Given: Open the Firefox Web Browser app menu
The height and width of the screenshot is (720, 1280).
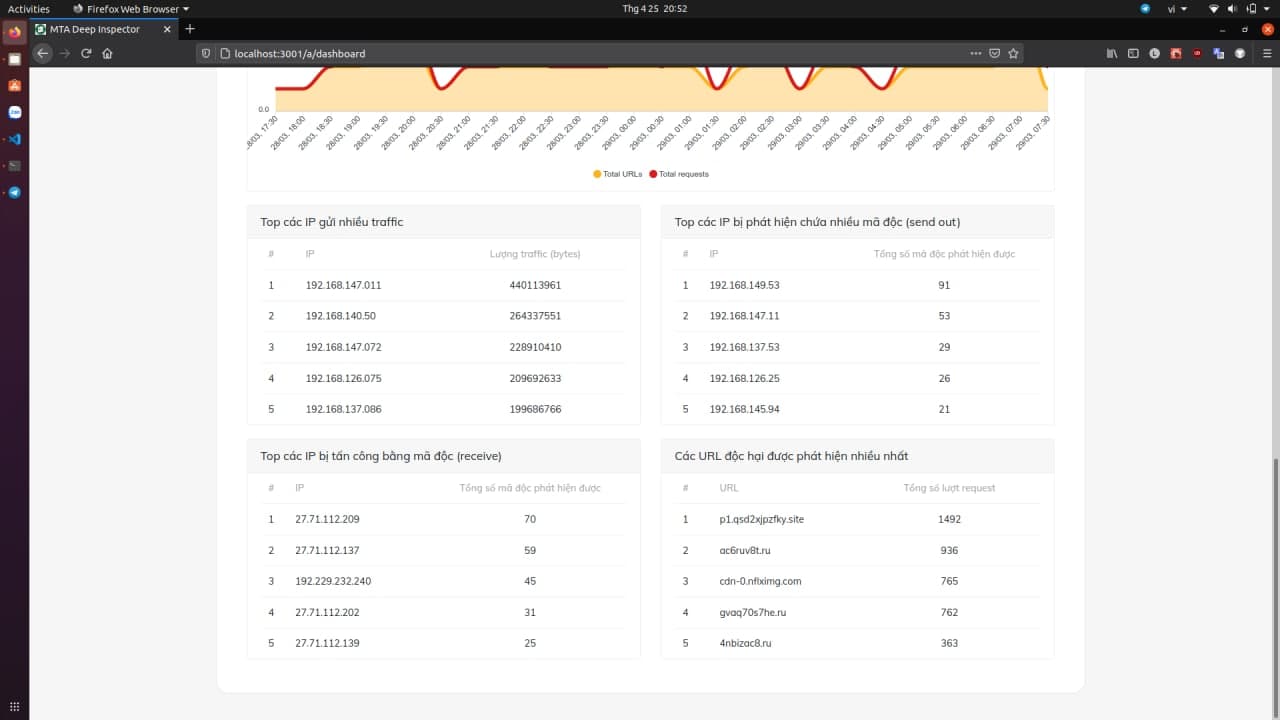Looking at the screenshot, I should tap(131, 8).
